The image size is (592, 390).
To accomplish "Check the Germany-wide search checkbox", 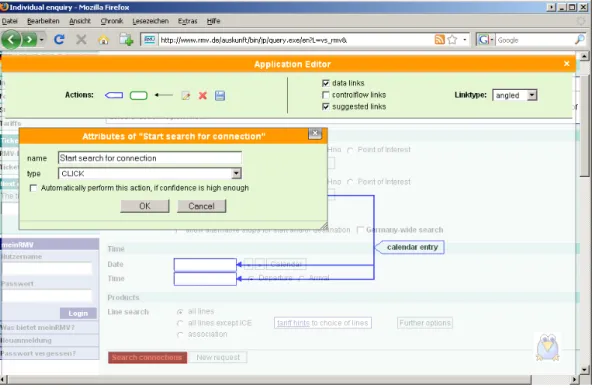I will (360, 230).
